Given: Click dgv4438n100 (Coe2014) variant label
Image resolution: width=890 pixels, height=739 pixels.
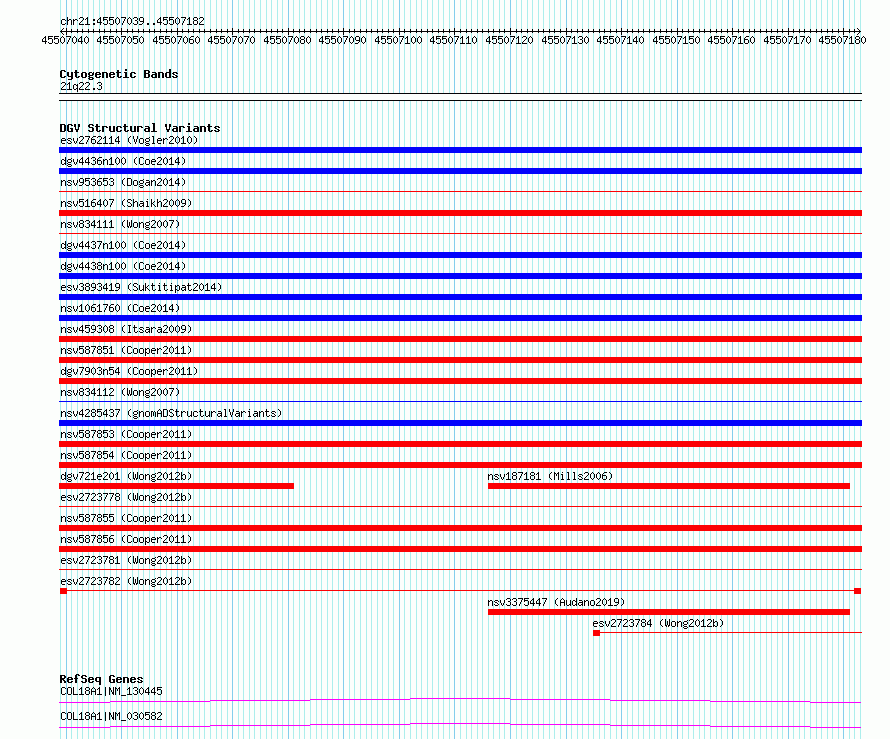Looking at the screenshot, I should (123, 266).
